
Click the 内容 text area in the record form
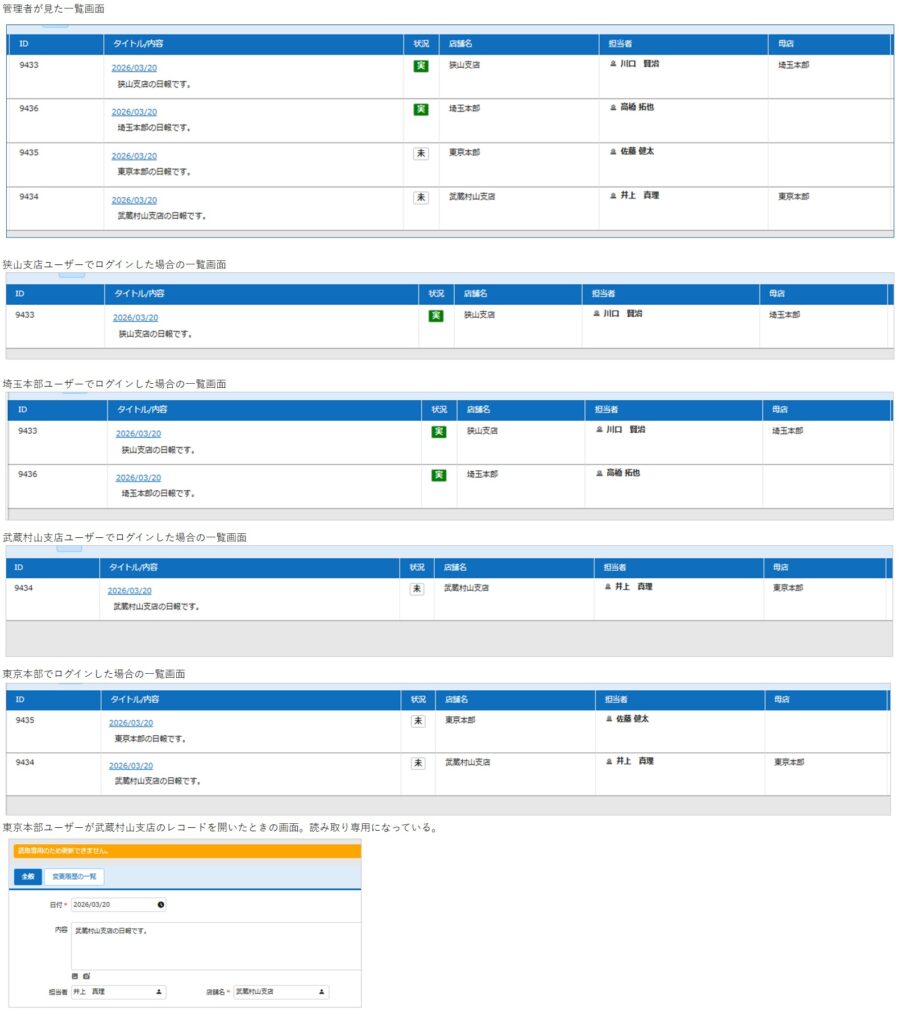coord(215,945)
